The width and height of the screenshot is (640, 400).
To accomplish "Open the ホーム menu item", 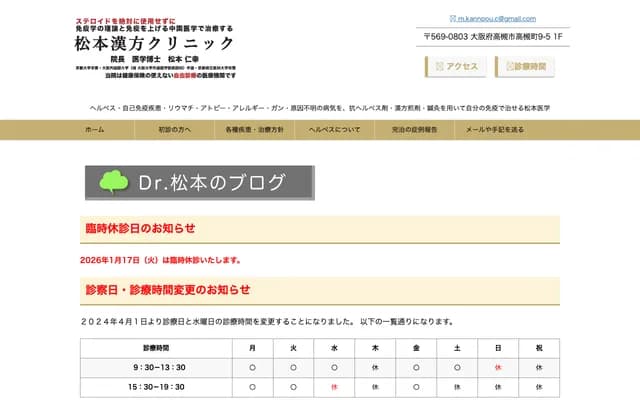I will coord(95,130).
